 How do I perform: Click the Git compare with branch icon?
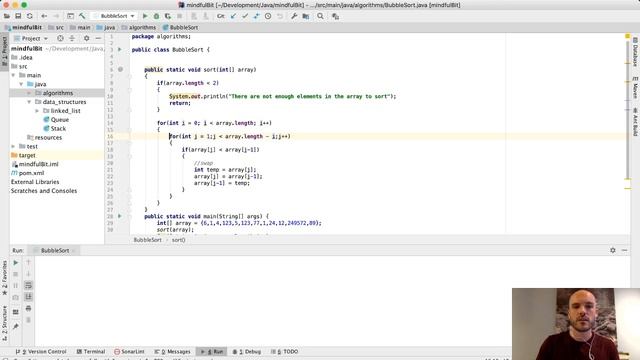(256, 16)
